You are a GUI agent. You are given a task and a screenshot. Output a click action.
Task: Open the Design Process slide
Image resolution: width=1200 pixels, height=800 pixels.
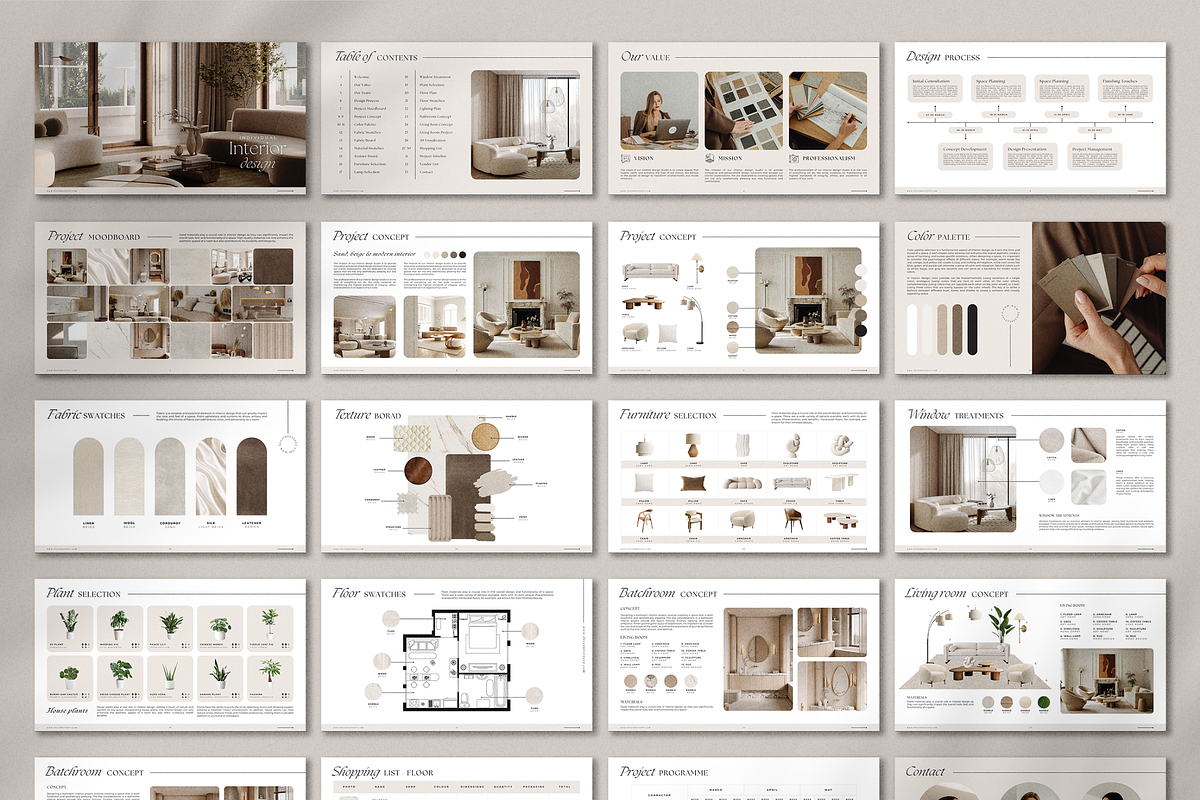click(x=1031, y=118)
